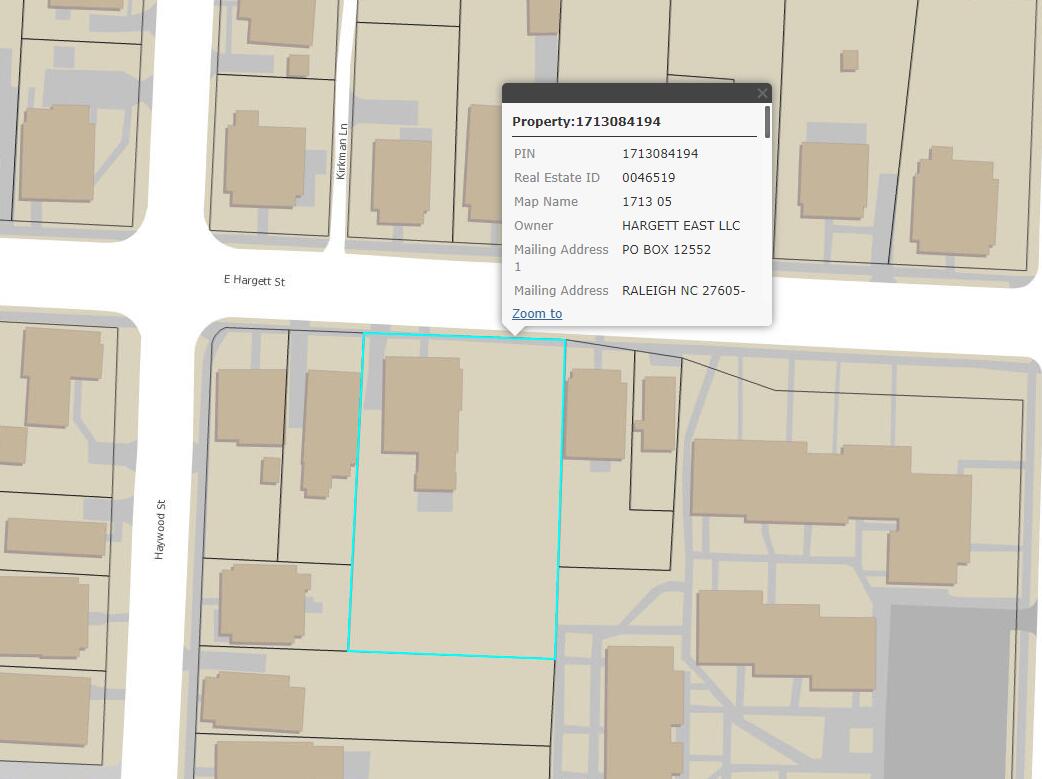Viewport: 1042px width, 779px height.
Task: Select the popup title Property:1713084194
Action: click(x=586, y=122)
